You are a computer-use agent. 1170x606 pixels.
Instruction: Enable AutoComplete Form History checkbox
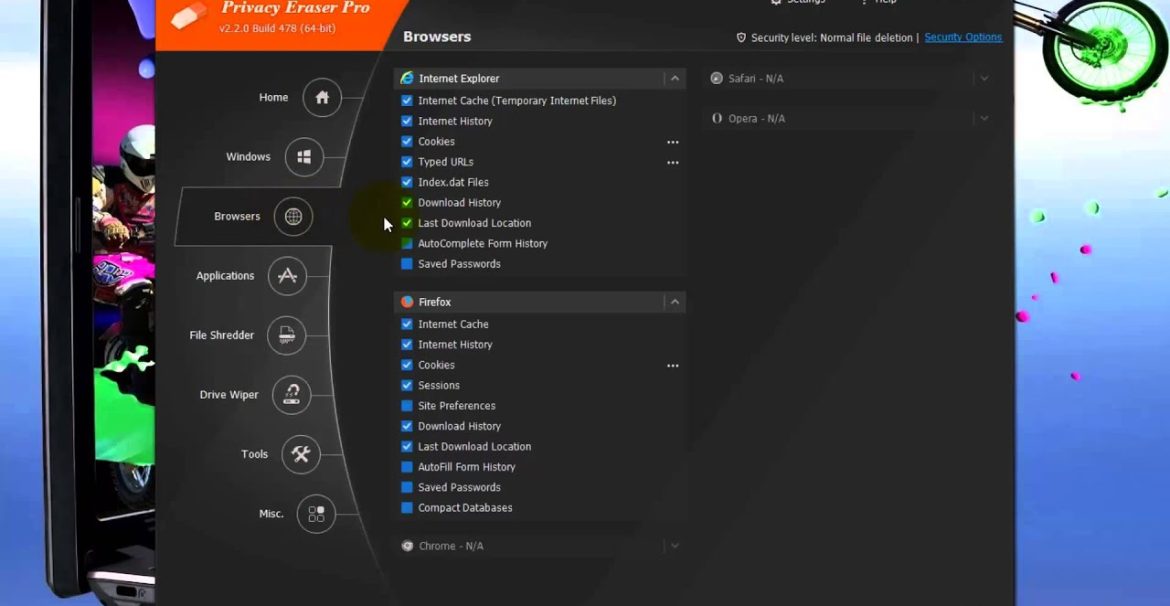[x=407, y=243]
